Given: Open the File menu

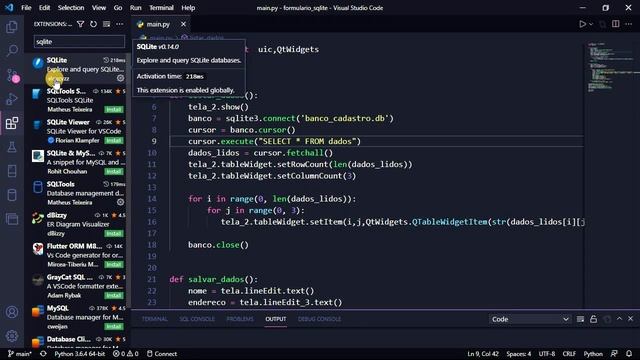Looking at the screenshot, I should (x=26, y=8).
